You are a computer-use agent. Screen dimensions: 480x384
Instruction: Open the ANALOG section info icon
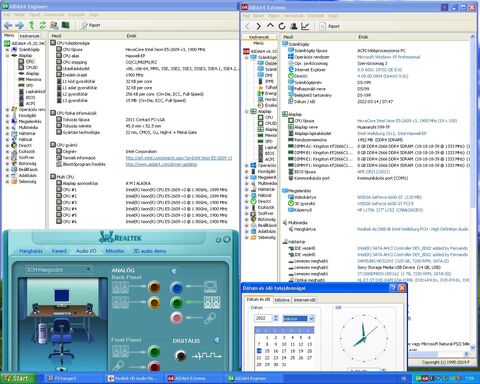pyautogui.click(x=174, y=271)
